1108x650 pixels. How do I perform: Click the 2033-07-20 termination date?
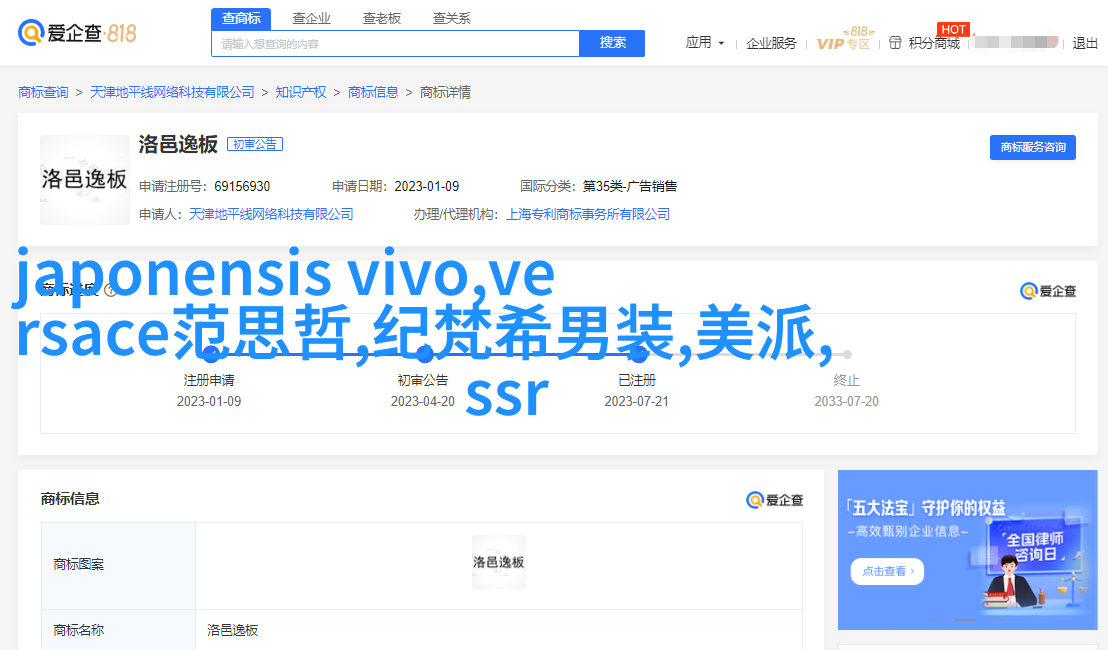point(847,401)
